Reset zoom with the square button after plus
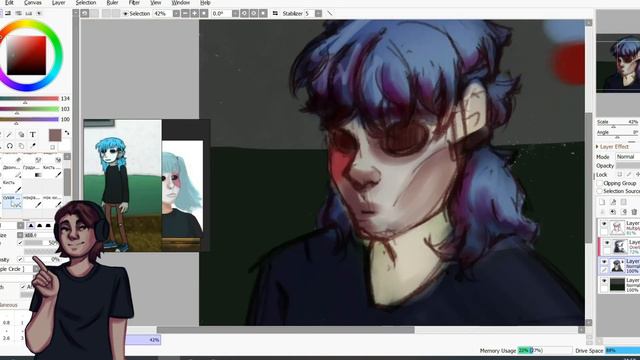The image size is (640, 360). point(204,13)
